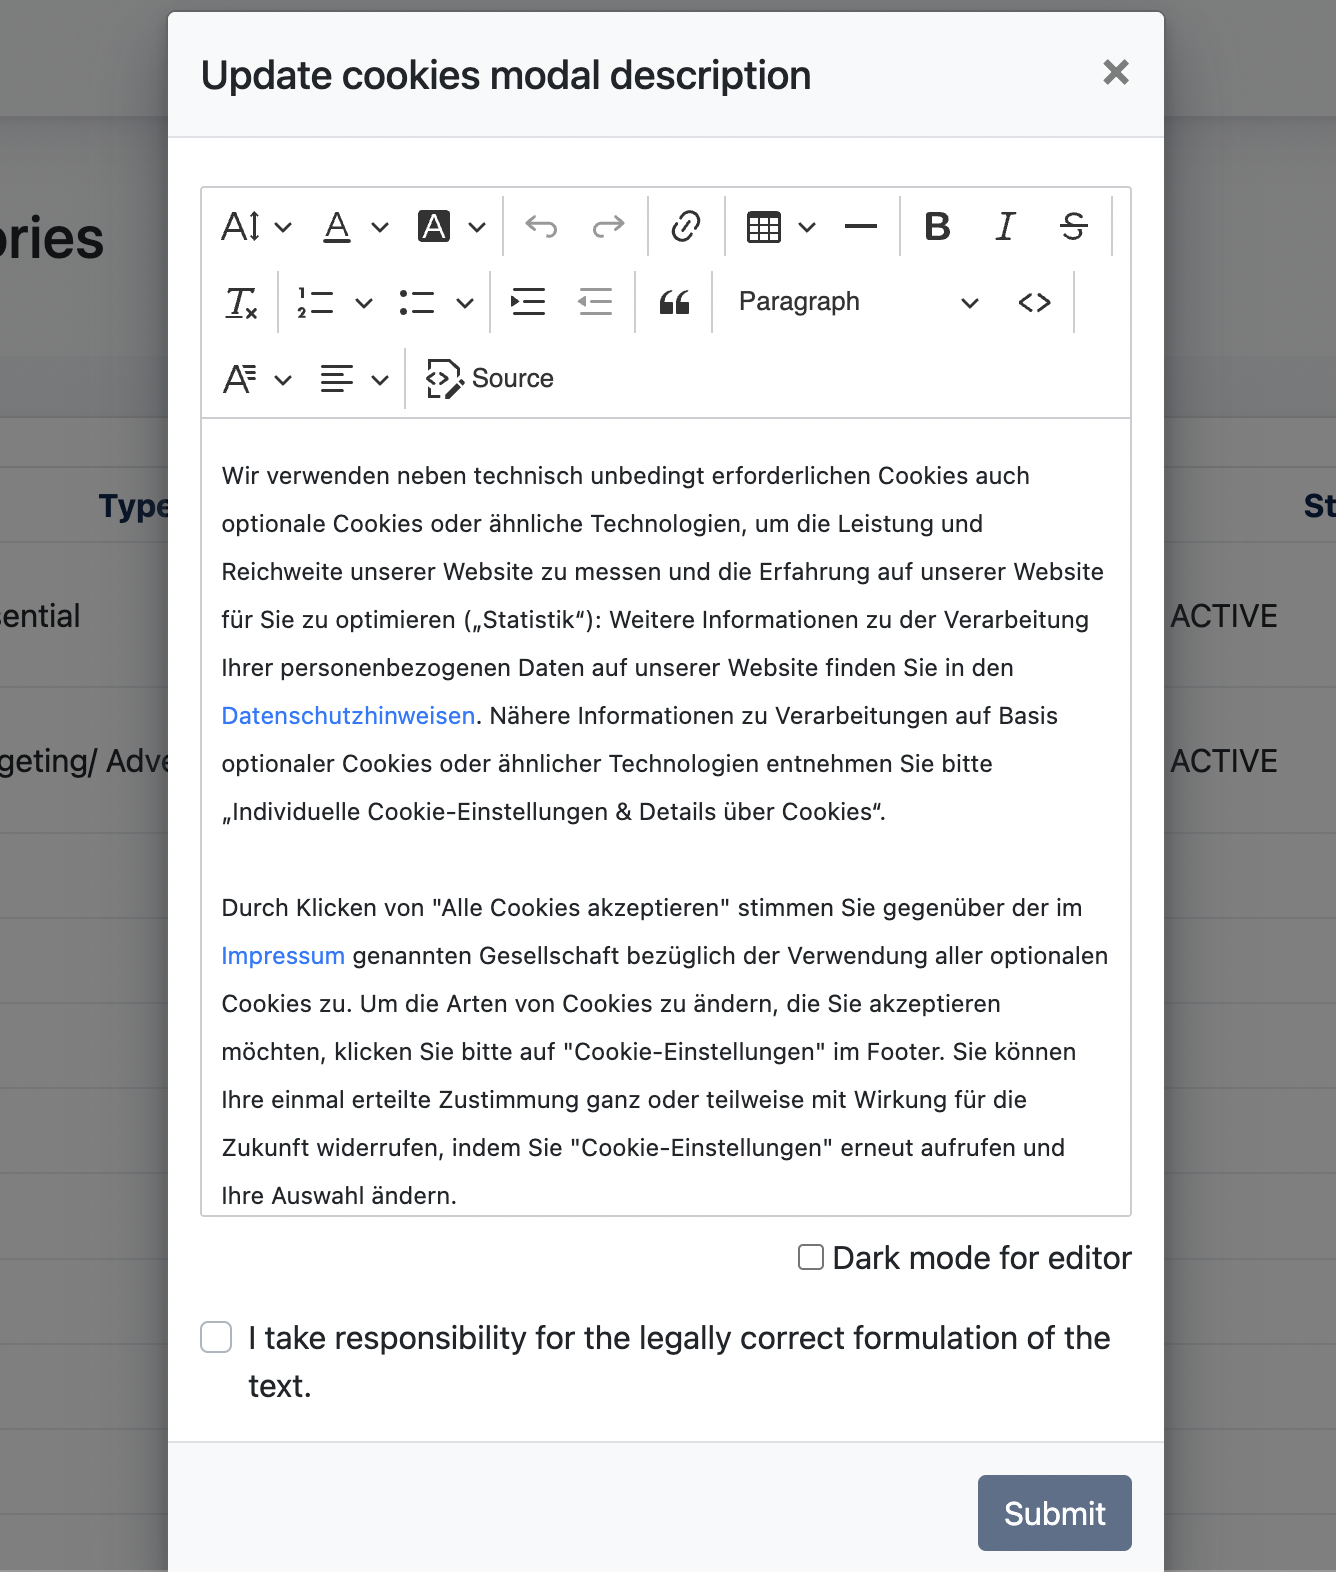This screenshot has height=1572, width=1336.
Task: Toggle strikethrough formatting
Action: (x=1074, y=227)
